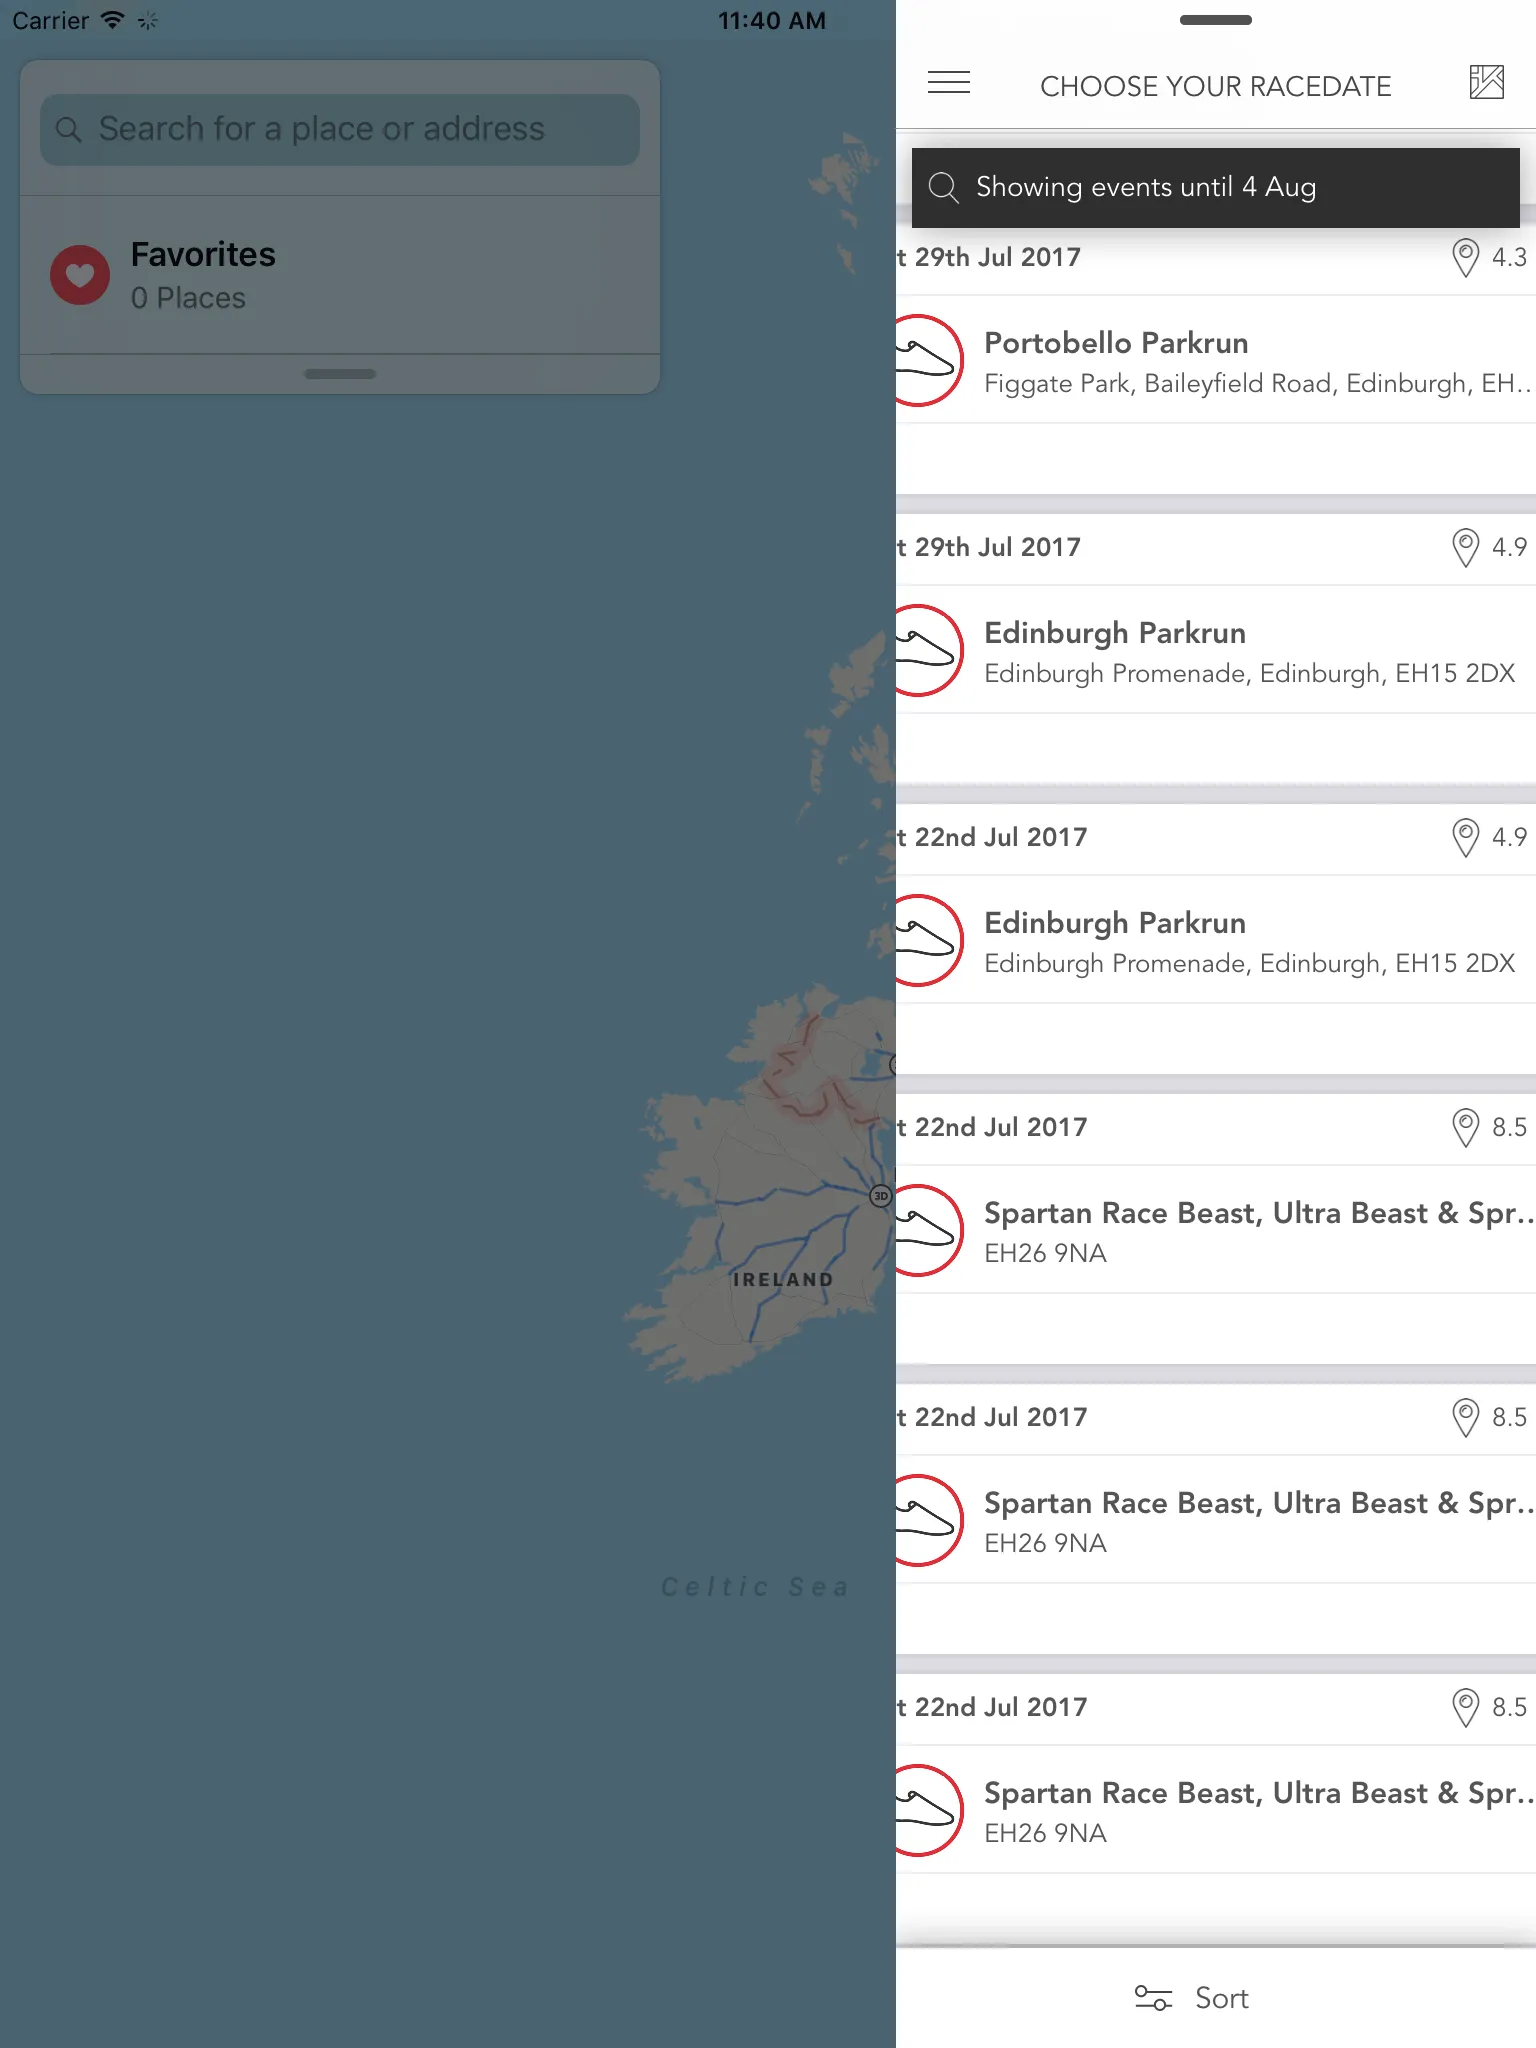The height and width of the screenshot is (2048, 1536).
Task: Open the Favorites 0 Places row
Action: [340, 275]
